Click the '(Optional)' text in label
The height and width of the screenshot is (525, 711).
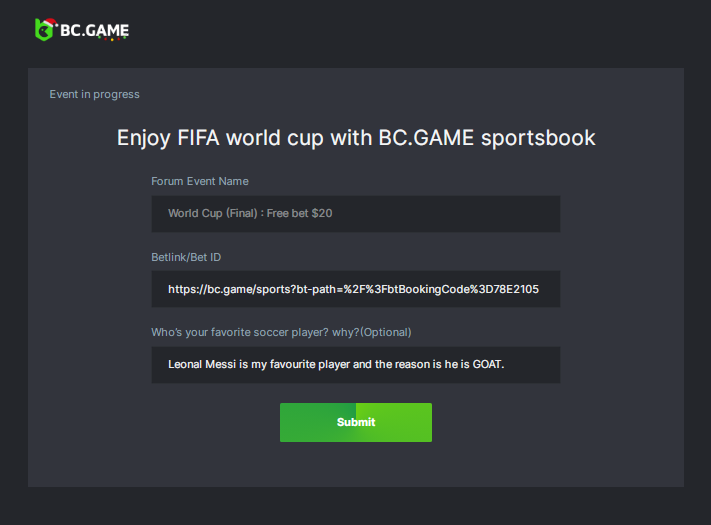386,332
